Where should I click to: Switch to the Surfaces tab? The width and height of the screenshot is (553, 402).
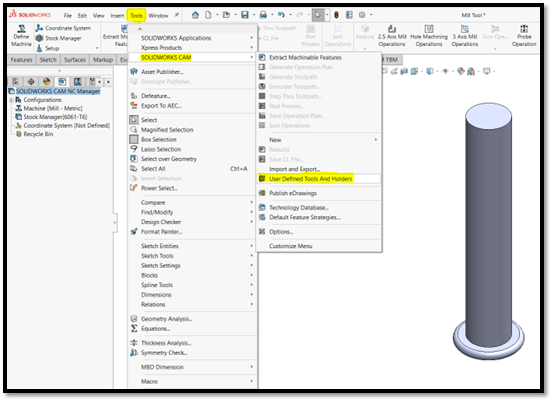(x=75, y=60)
